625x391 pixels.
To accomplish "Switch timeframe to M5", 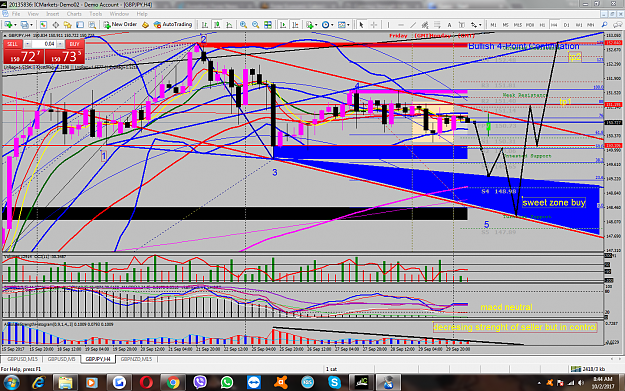I will (505, 25).
